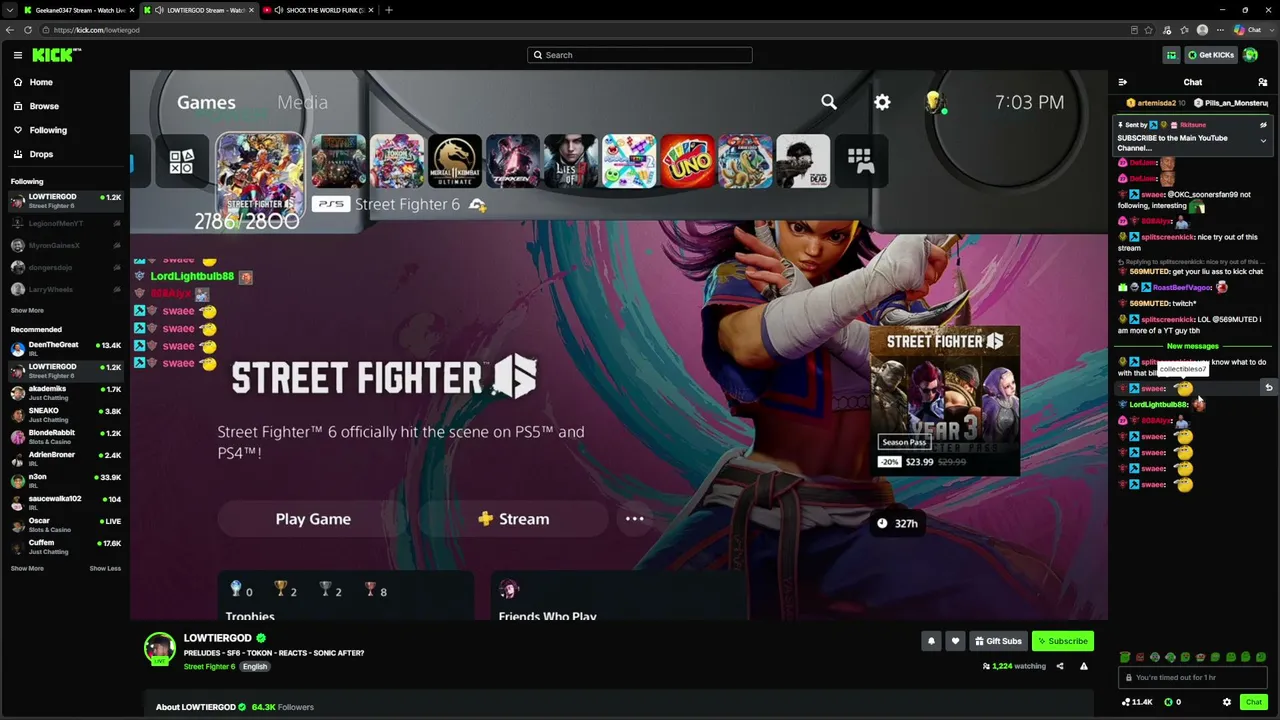
Task: Open browser Copilot Chat button
Action: point(1247,30)
